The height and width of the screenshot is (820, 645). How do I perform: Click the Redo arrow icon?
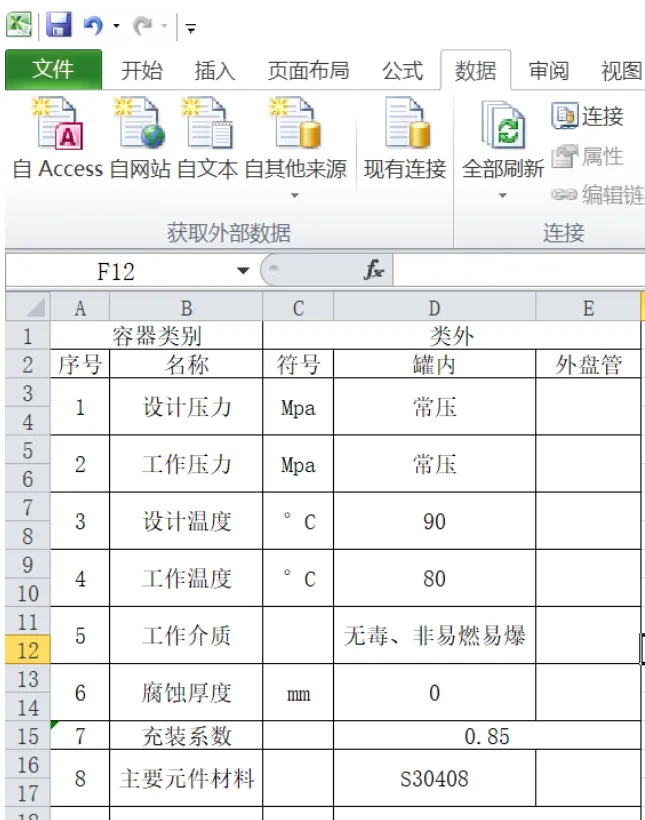[143, 25]
